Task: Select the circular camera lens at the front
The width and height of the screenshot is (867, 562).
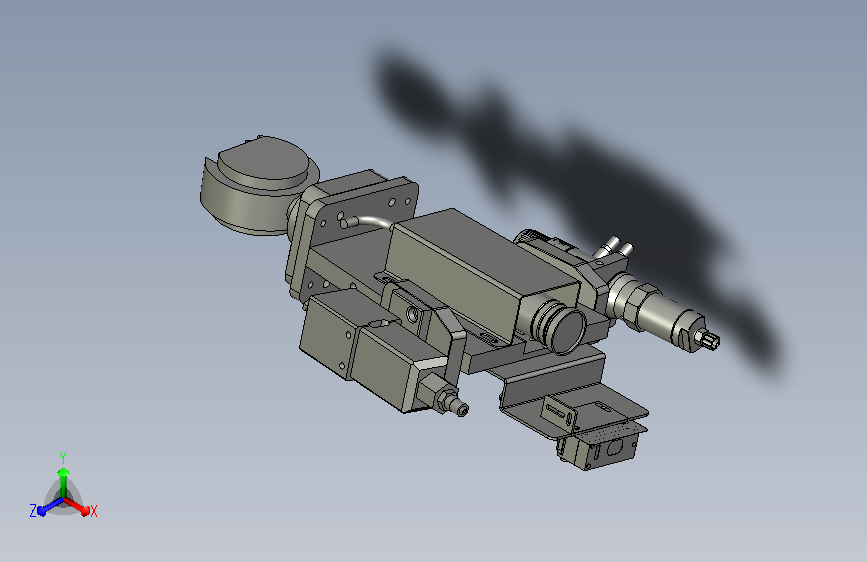Action: pos(568,330)
